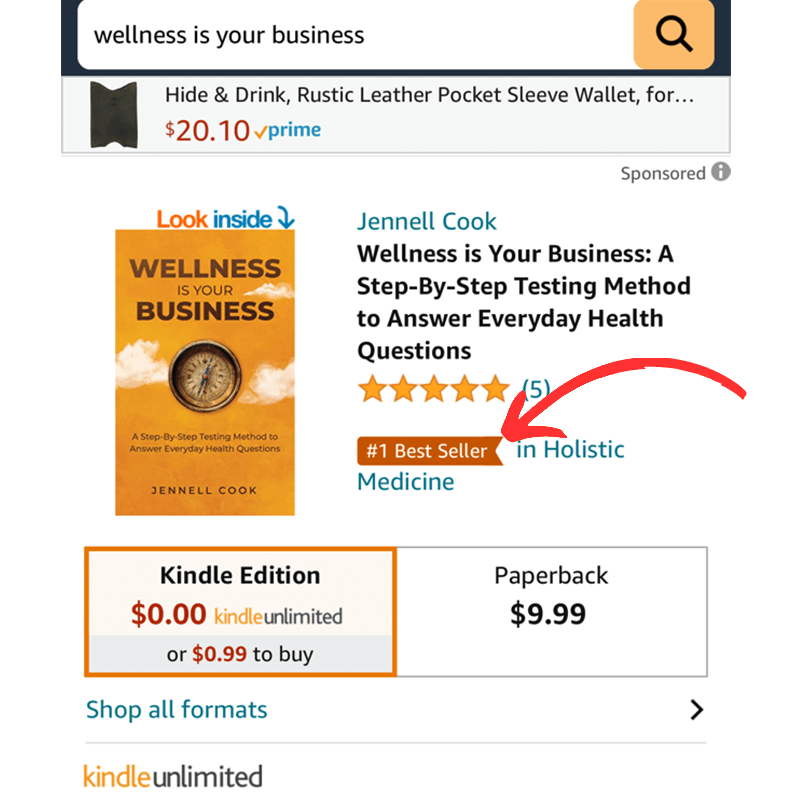This screenshot has height=800, width=800.
Task: Click the magnifying glass search button
Action: click(x=673, y=35)
